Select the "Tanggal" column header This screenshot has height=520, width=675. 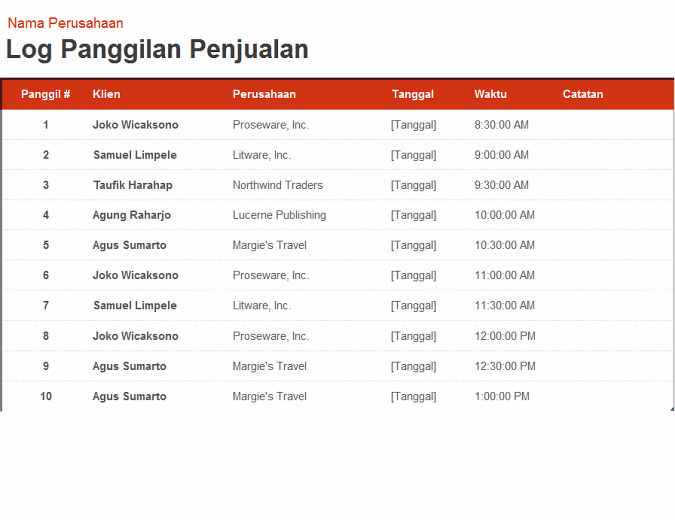[x=412, y=94]
